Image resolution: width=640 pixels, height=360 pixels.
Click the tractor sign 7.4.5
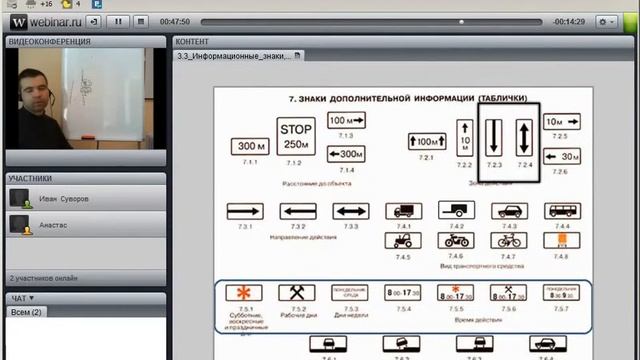[403, 241]
